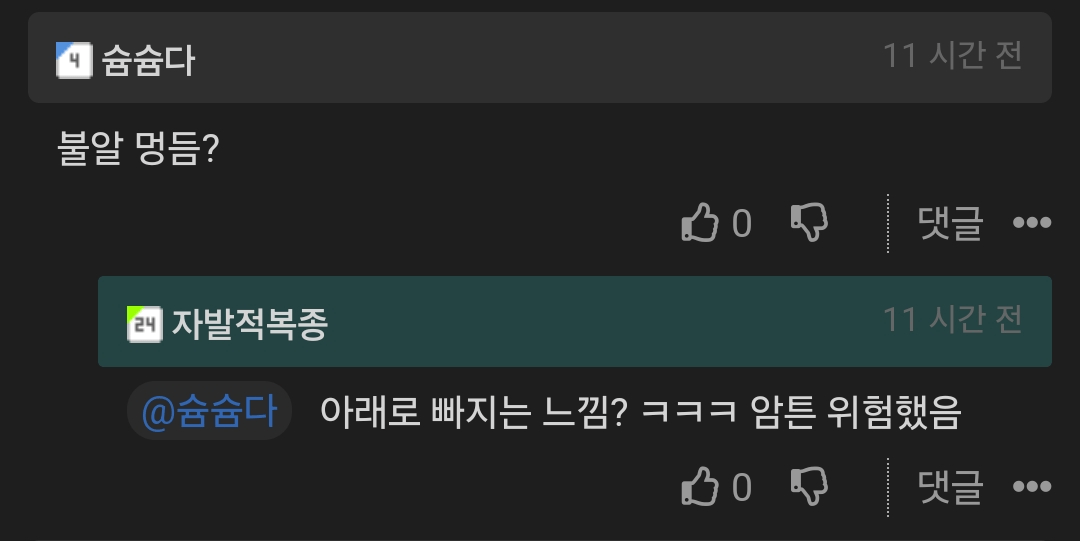Tap 댓글 below 자발적복종's reply
This screenshot has width=1080, height=541.
(950, 487)
